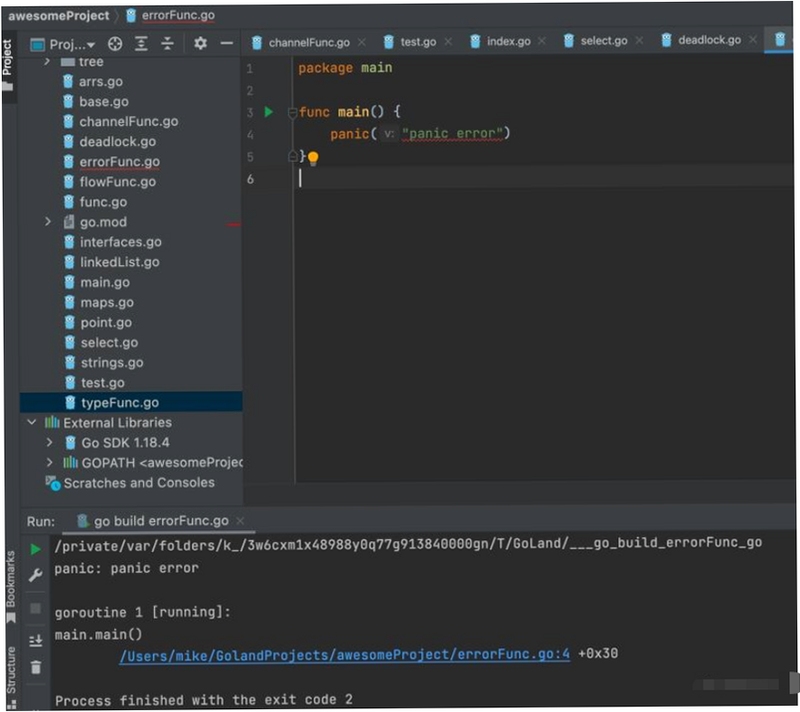Click the stop square in Run panel
Viewport: 800px width, 712px height.
(35, 608)
